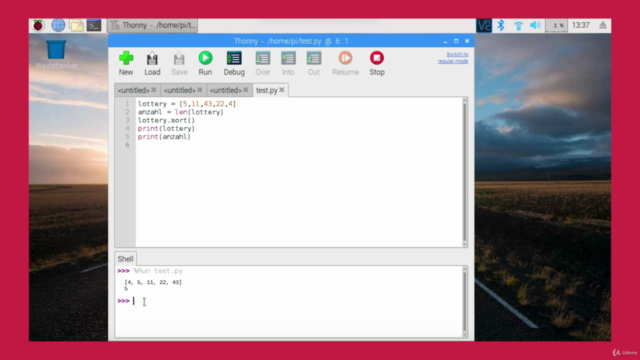The height and width of the screenshot is (360, 640).
Task: Switch to the first untitled tab
Action: coord(133,90)
